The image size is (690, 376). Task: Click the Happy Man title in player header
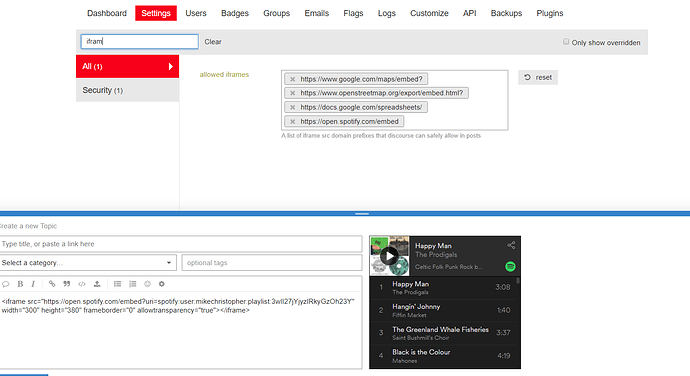433,246
